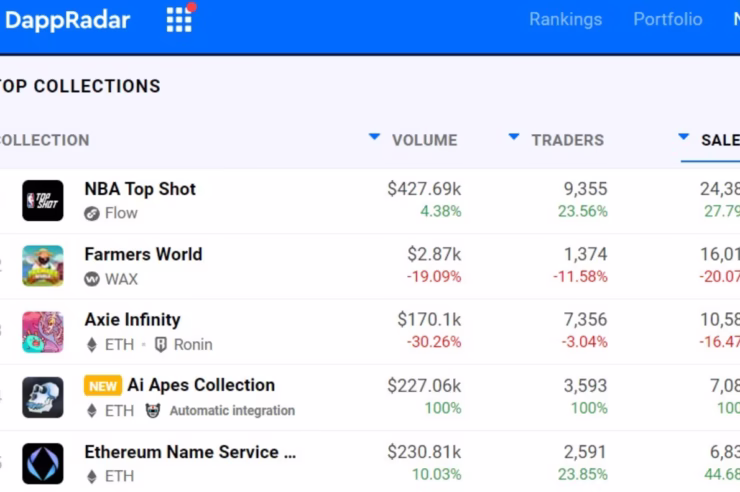Click the -11.58% traders change

click(x=580, y=276)
